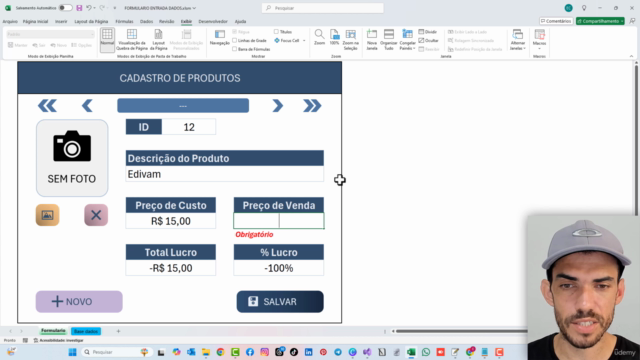Screen dimensions: 640x360
Task: Click Dividir window option
Action: coord(428,32)
